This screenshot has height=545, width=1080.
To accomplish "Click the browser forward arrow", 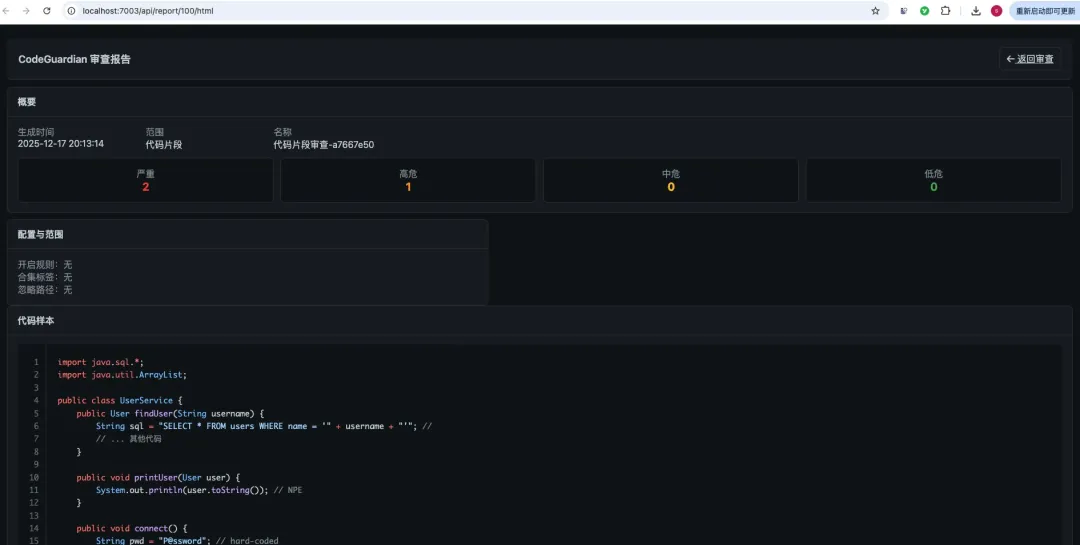I will tap(26, 11).
